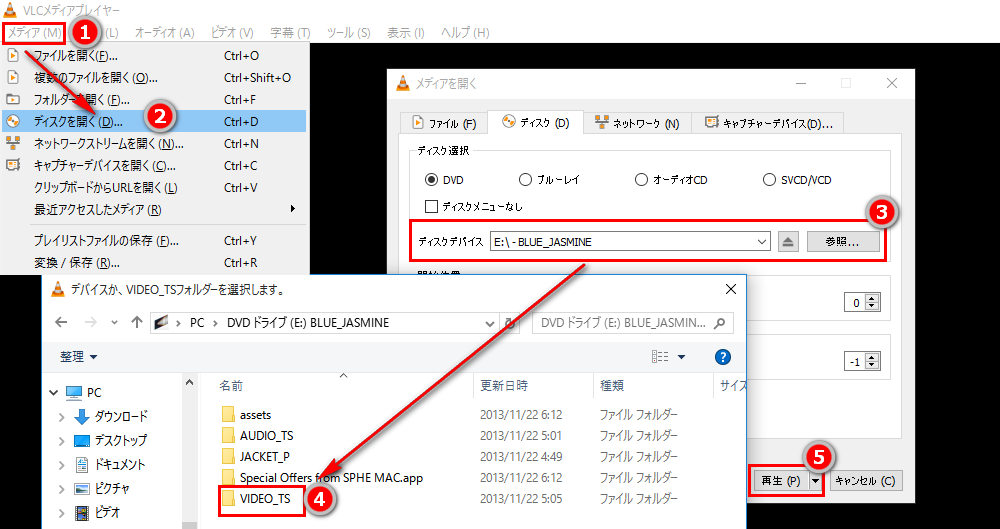The height and width of the screenshot is (529, 1000).
Task: Click the up arrow navigation icon
Action: [x=137, y=323]
